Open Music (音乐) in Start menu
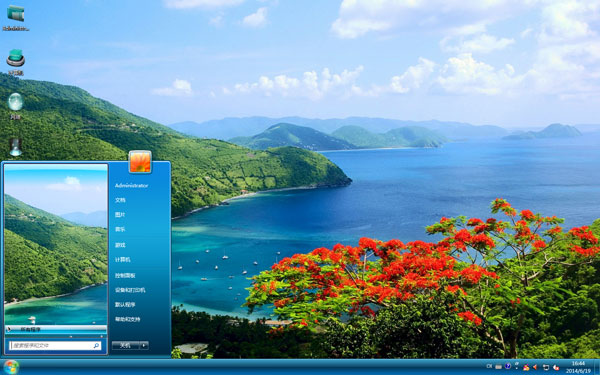 pos(120,230)
